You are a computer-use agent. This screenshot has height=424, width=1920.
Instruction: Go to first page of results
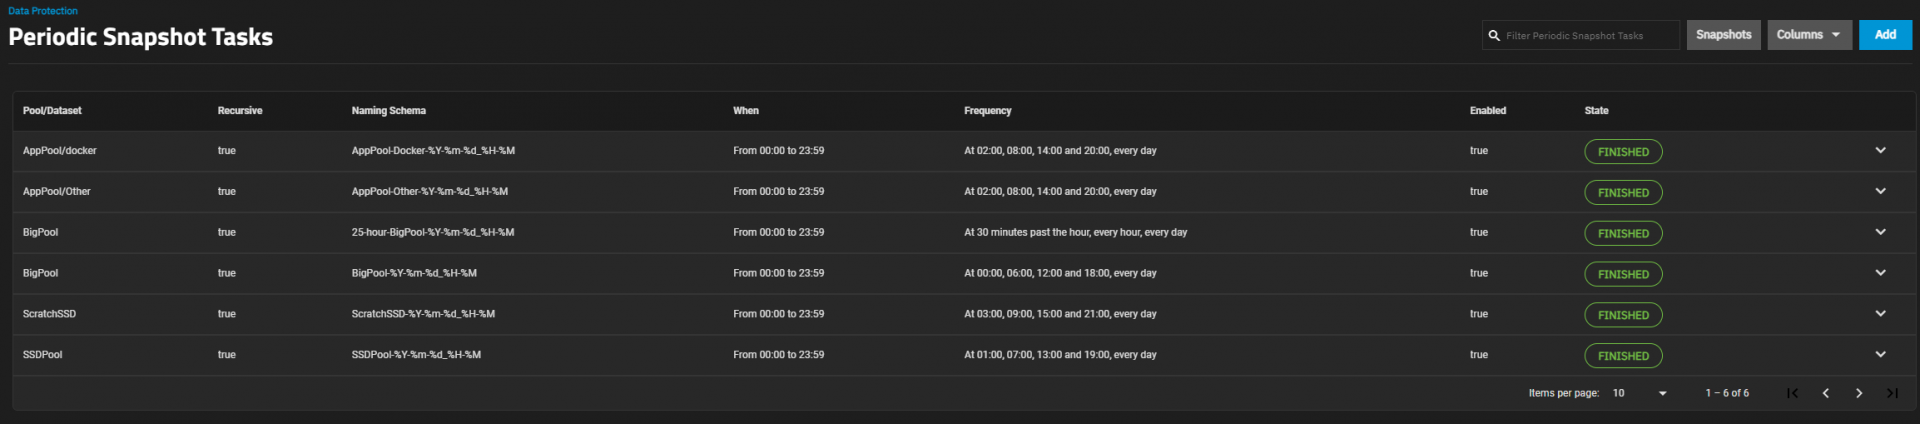1793,393
